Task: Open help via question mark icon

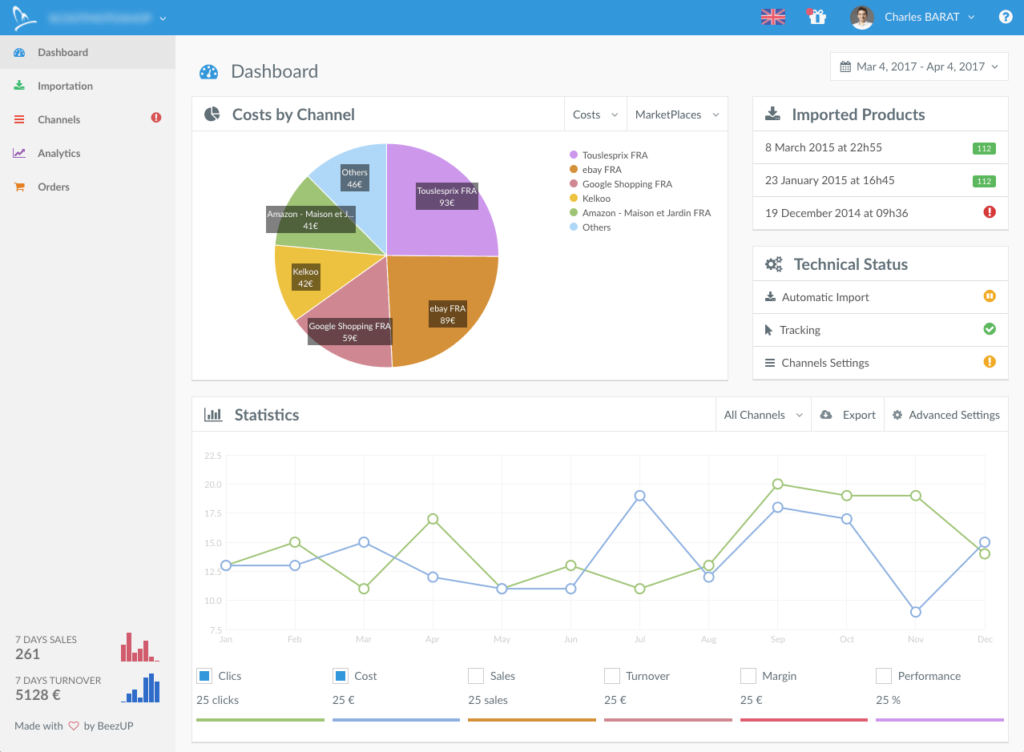Action: pyautogui.click(x=1006, y=17)
